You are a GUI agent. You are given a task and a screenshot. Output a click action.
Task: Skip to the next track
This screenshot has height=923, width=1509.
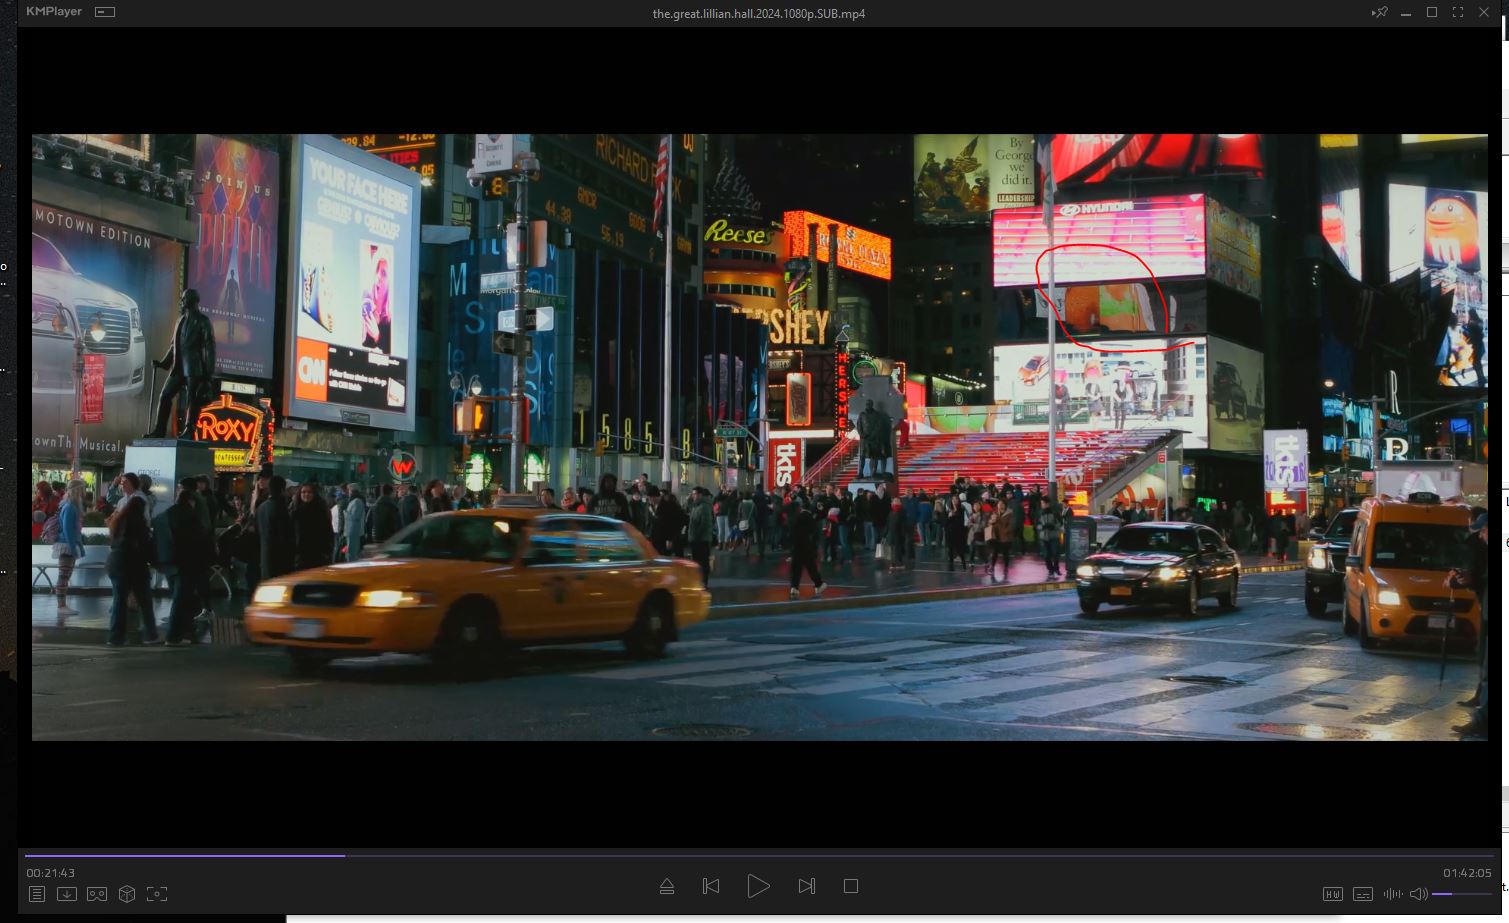806,886
